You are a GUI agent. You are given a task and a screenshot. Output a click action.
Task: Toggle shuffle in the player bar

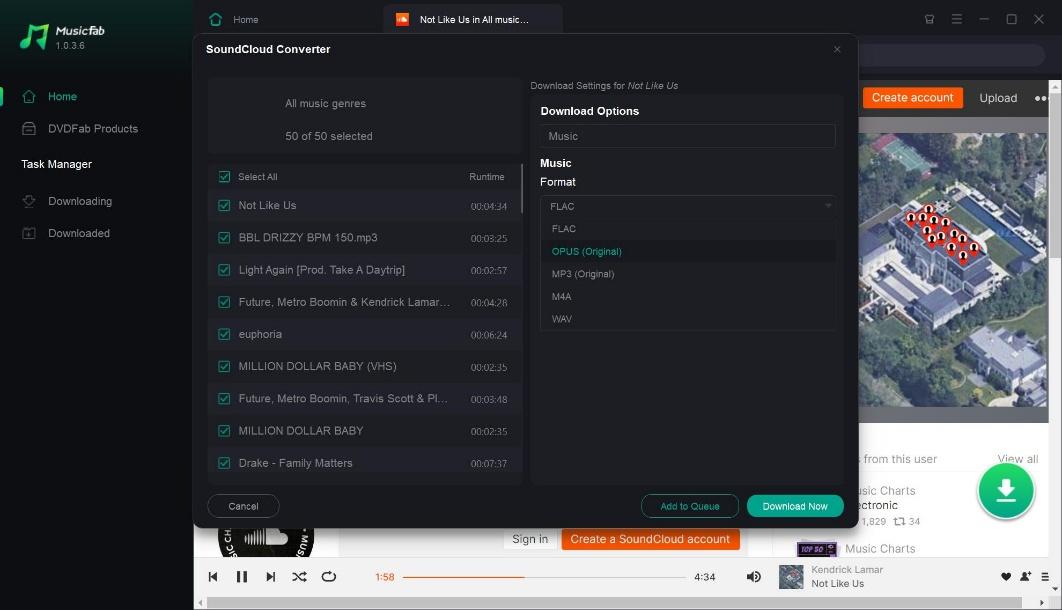click(x=299, y=577)
